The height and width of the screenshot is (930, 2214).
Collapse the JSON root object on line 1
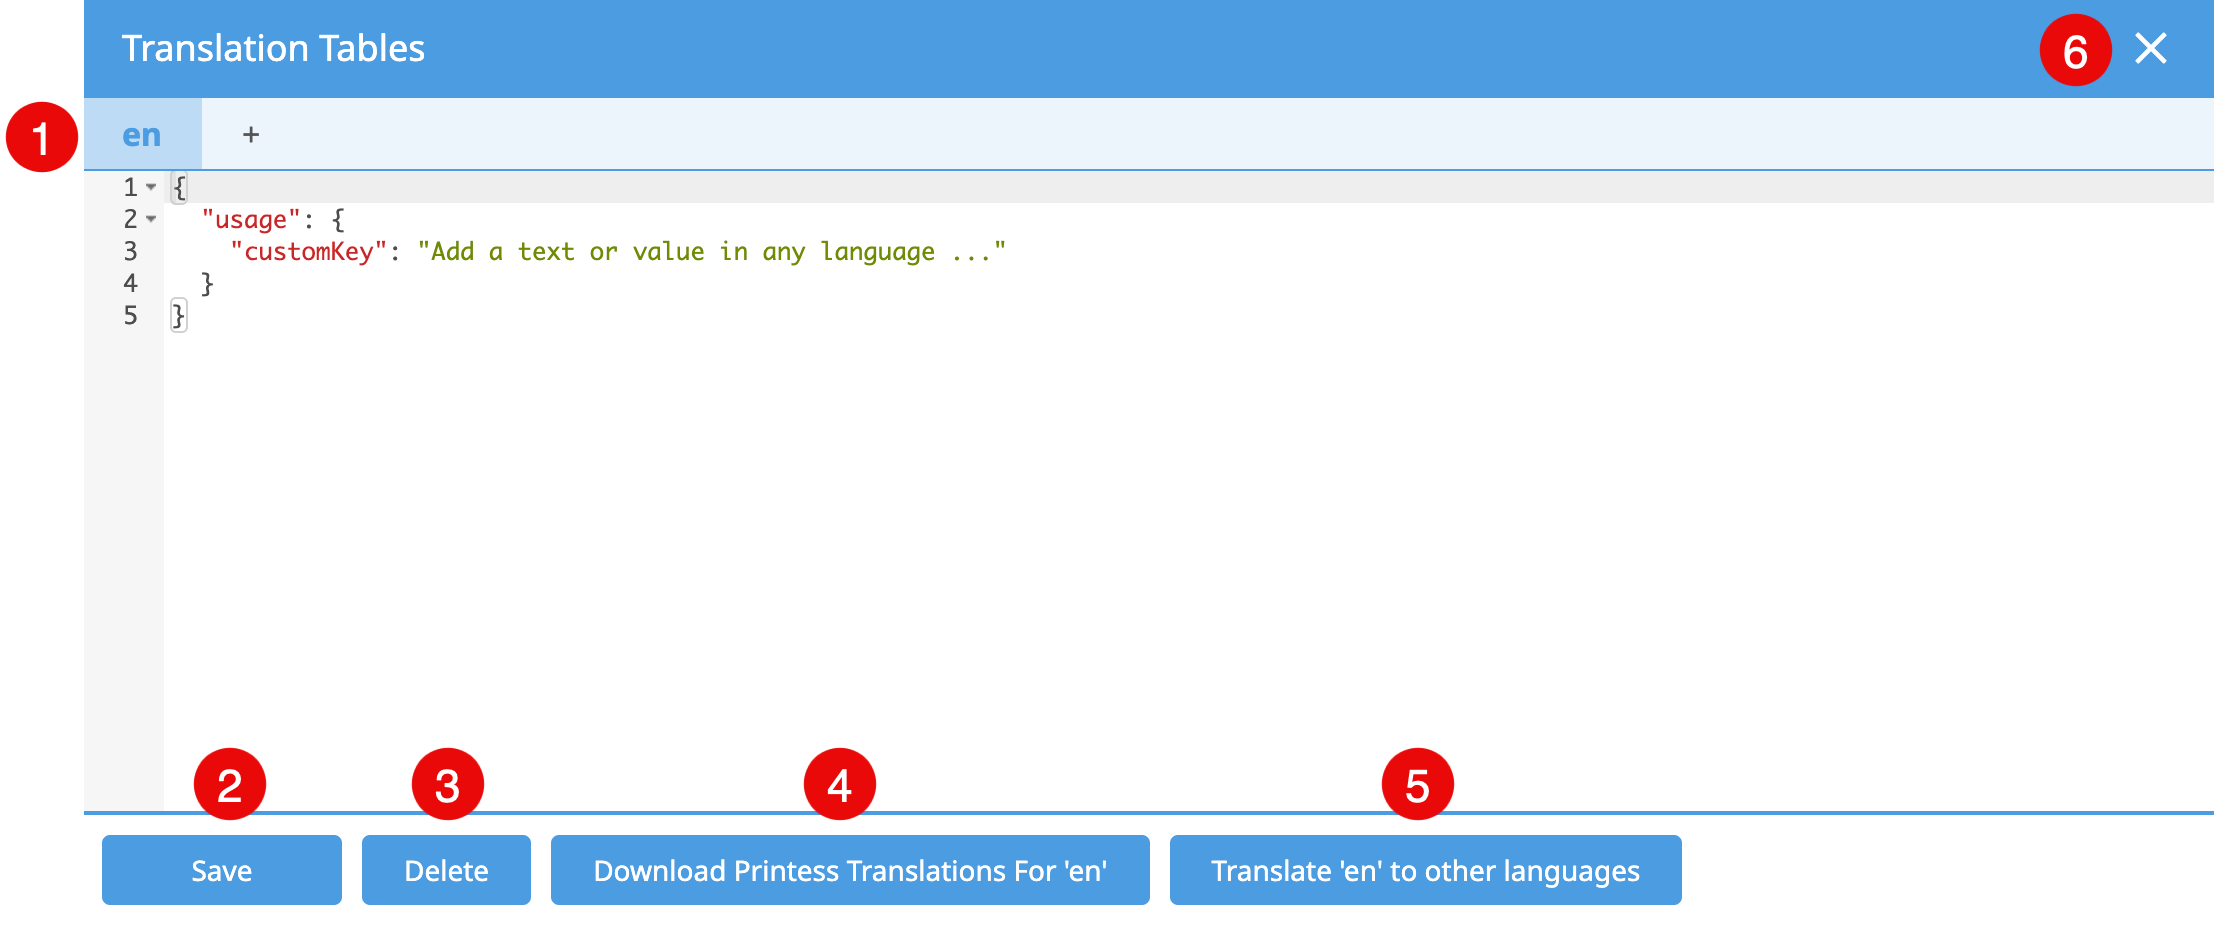(151, 186)
